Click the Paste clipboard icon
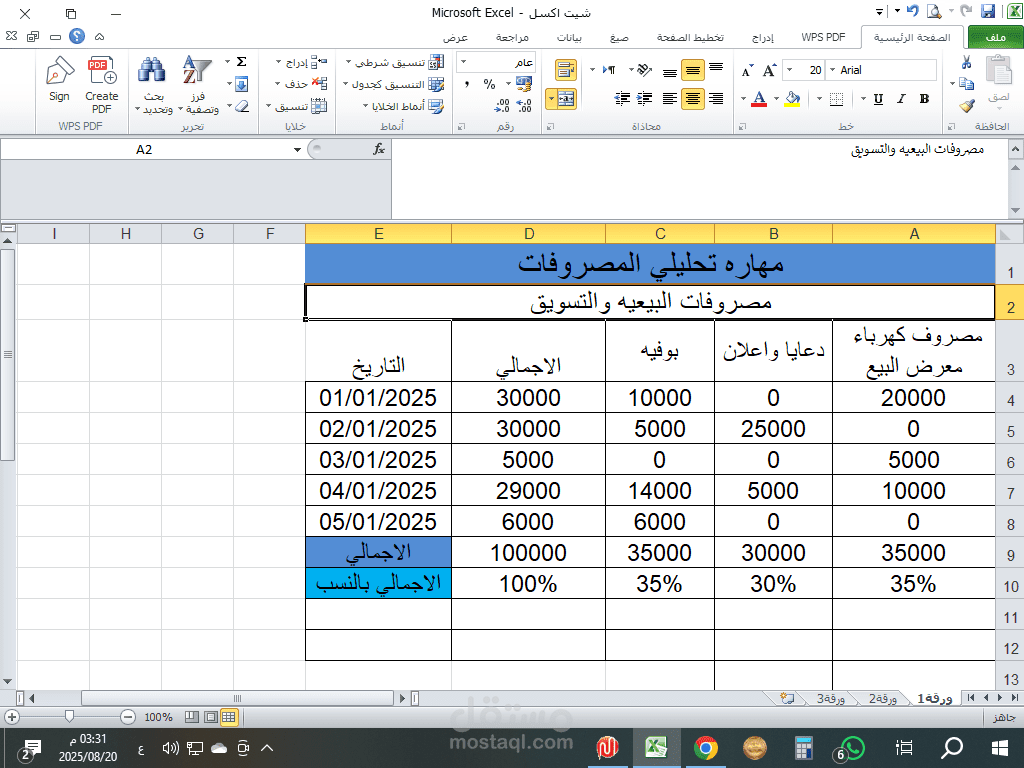 tap(999, 71)
